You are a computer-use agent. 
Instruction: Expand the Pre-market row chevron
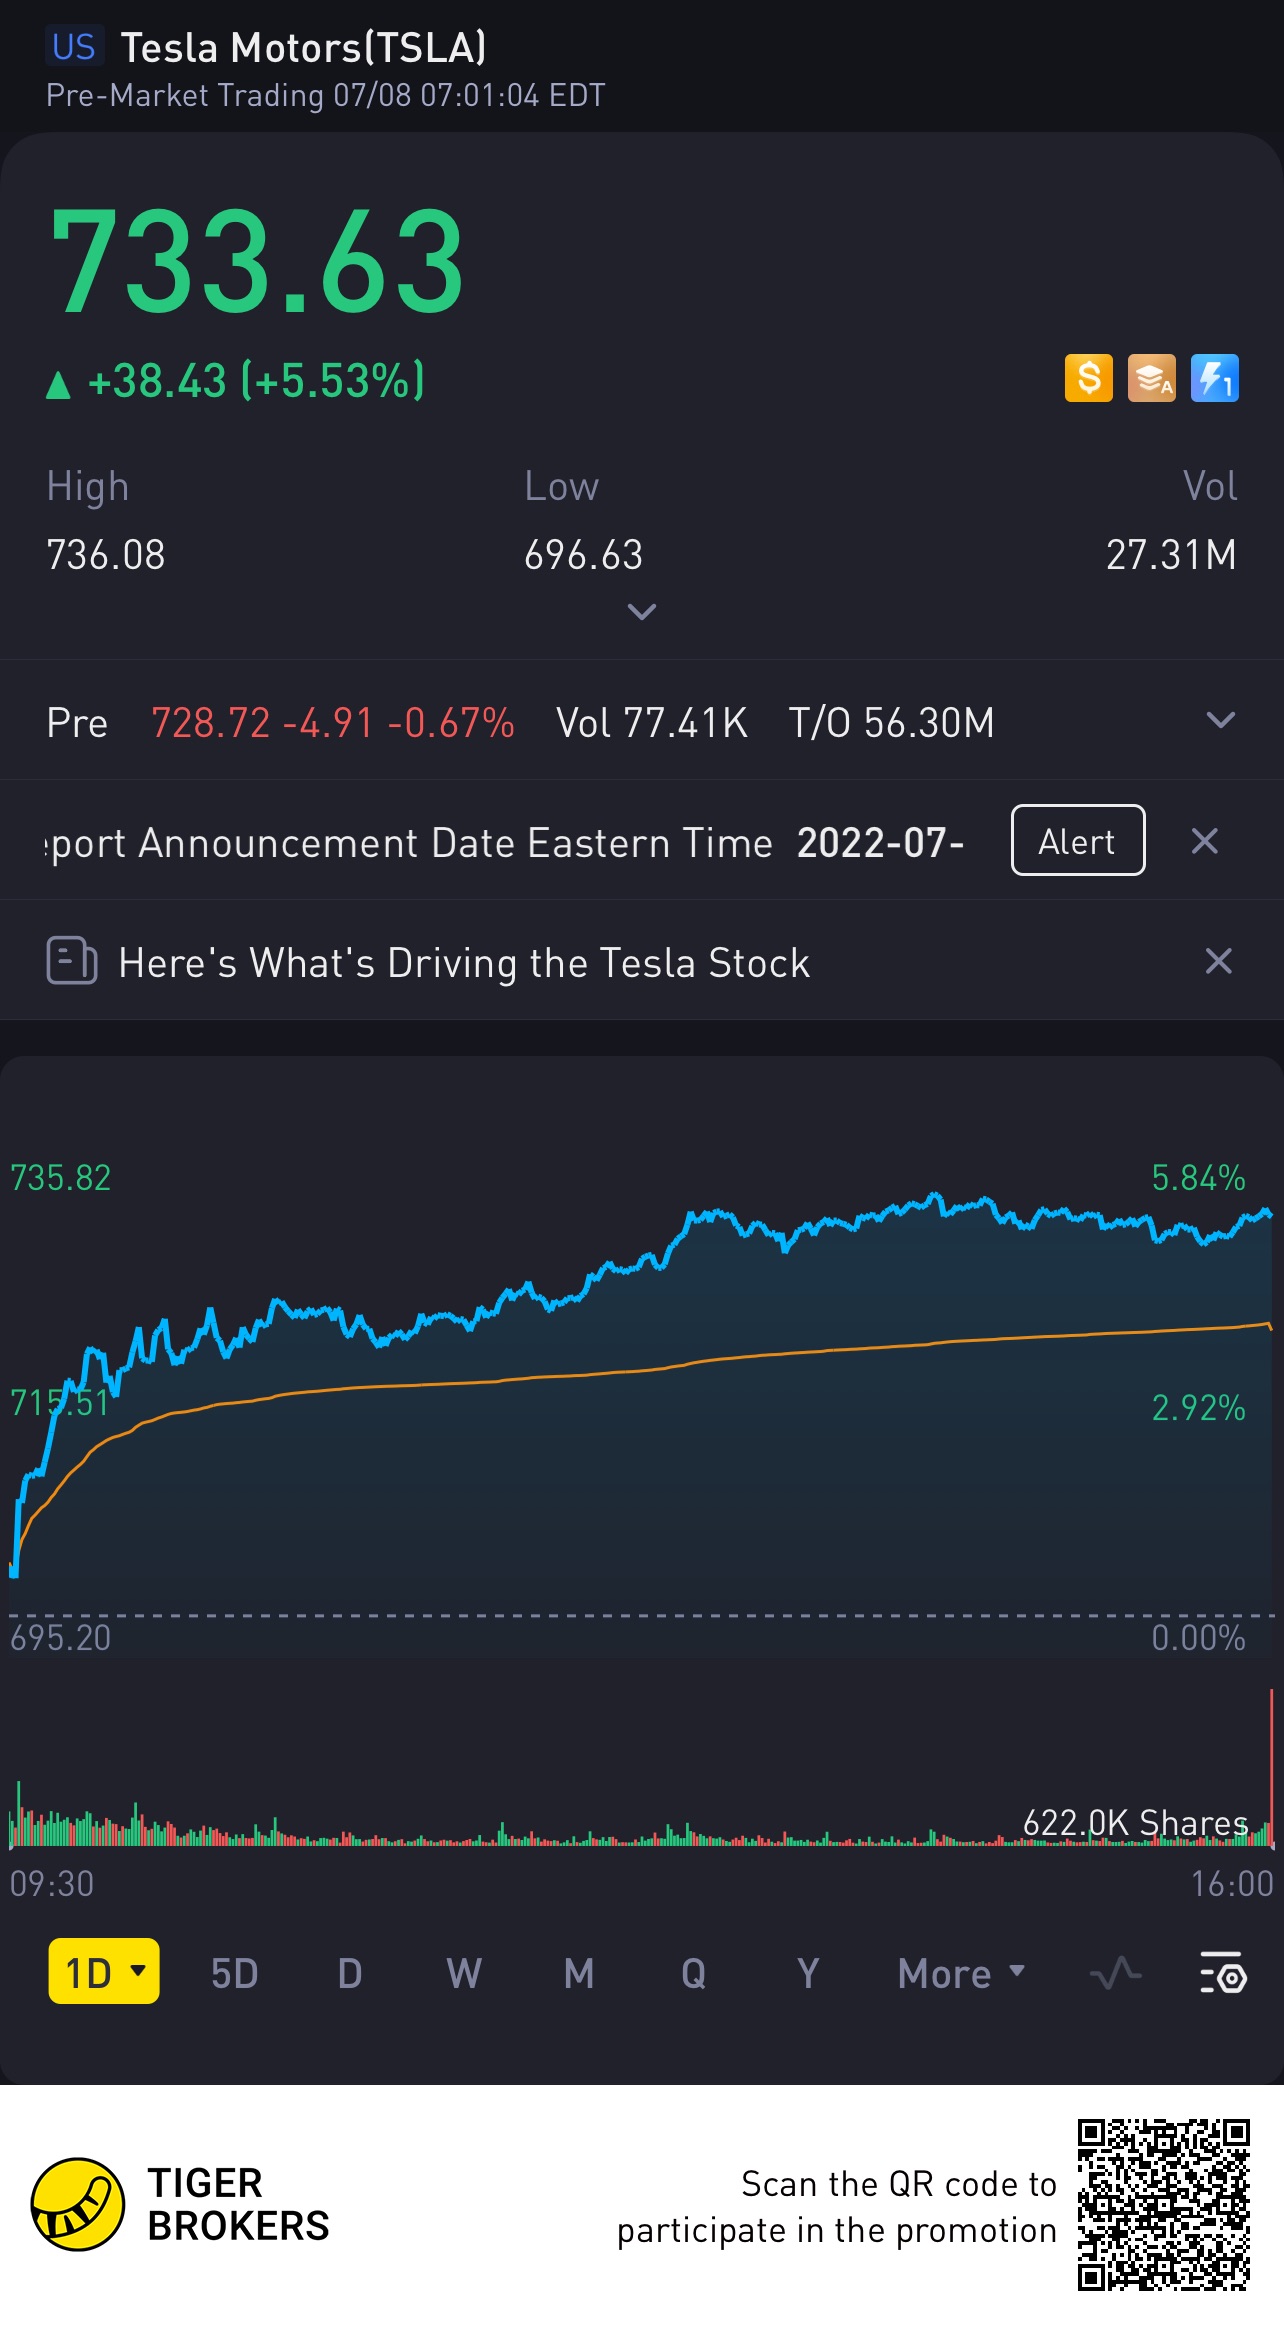point(1220,721)
